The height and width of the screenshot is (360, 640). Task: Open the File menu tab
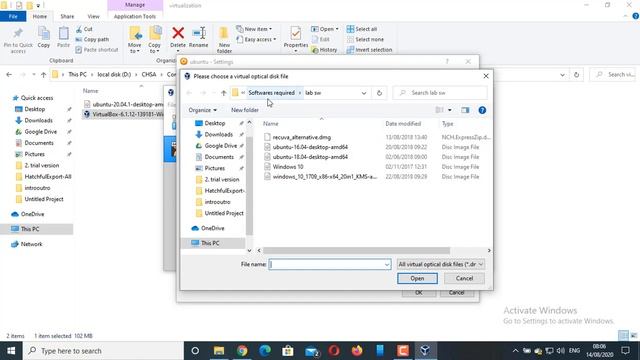tap(13, 16)
